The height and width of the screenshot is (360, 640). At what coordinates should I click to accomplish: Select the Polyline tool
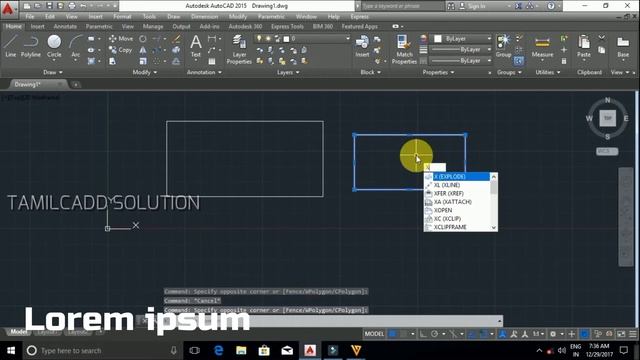(31, 46)
